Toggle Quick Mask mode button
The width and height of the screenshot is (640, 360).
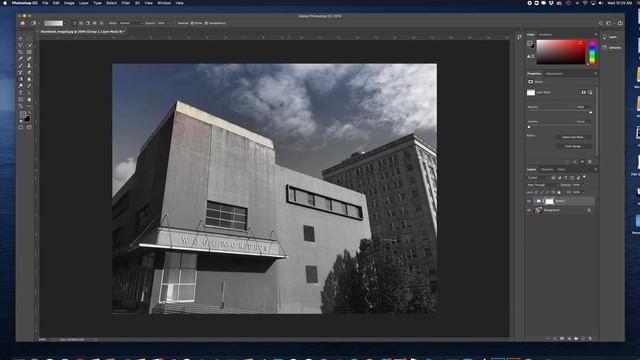[x=20, y=127]
